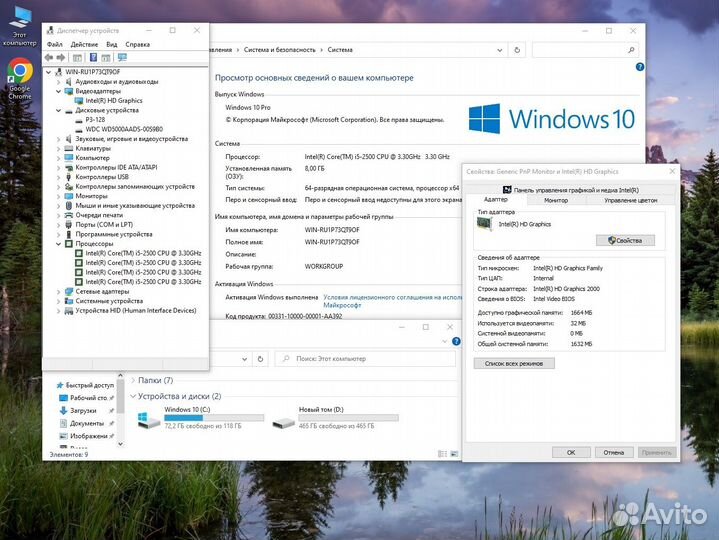Collapse the WIN-RU1P73QT9OF root node
Screen dimensions: 719x540
coord(49,72)
